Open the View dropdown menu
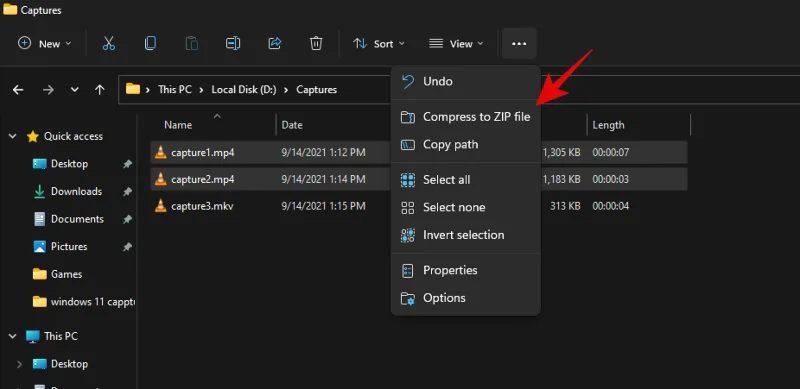 tap(456, 44)
